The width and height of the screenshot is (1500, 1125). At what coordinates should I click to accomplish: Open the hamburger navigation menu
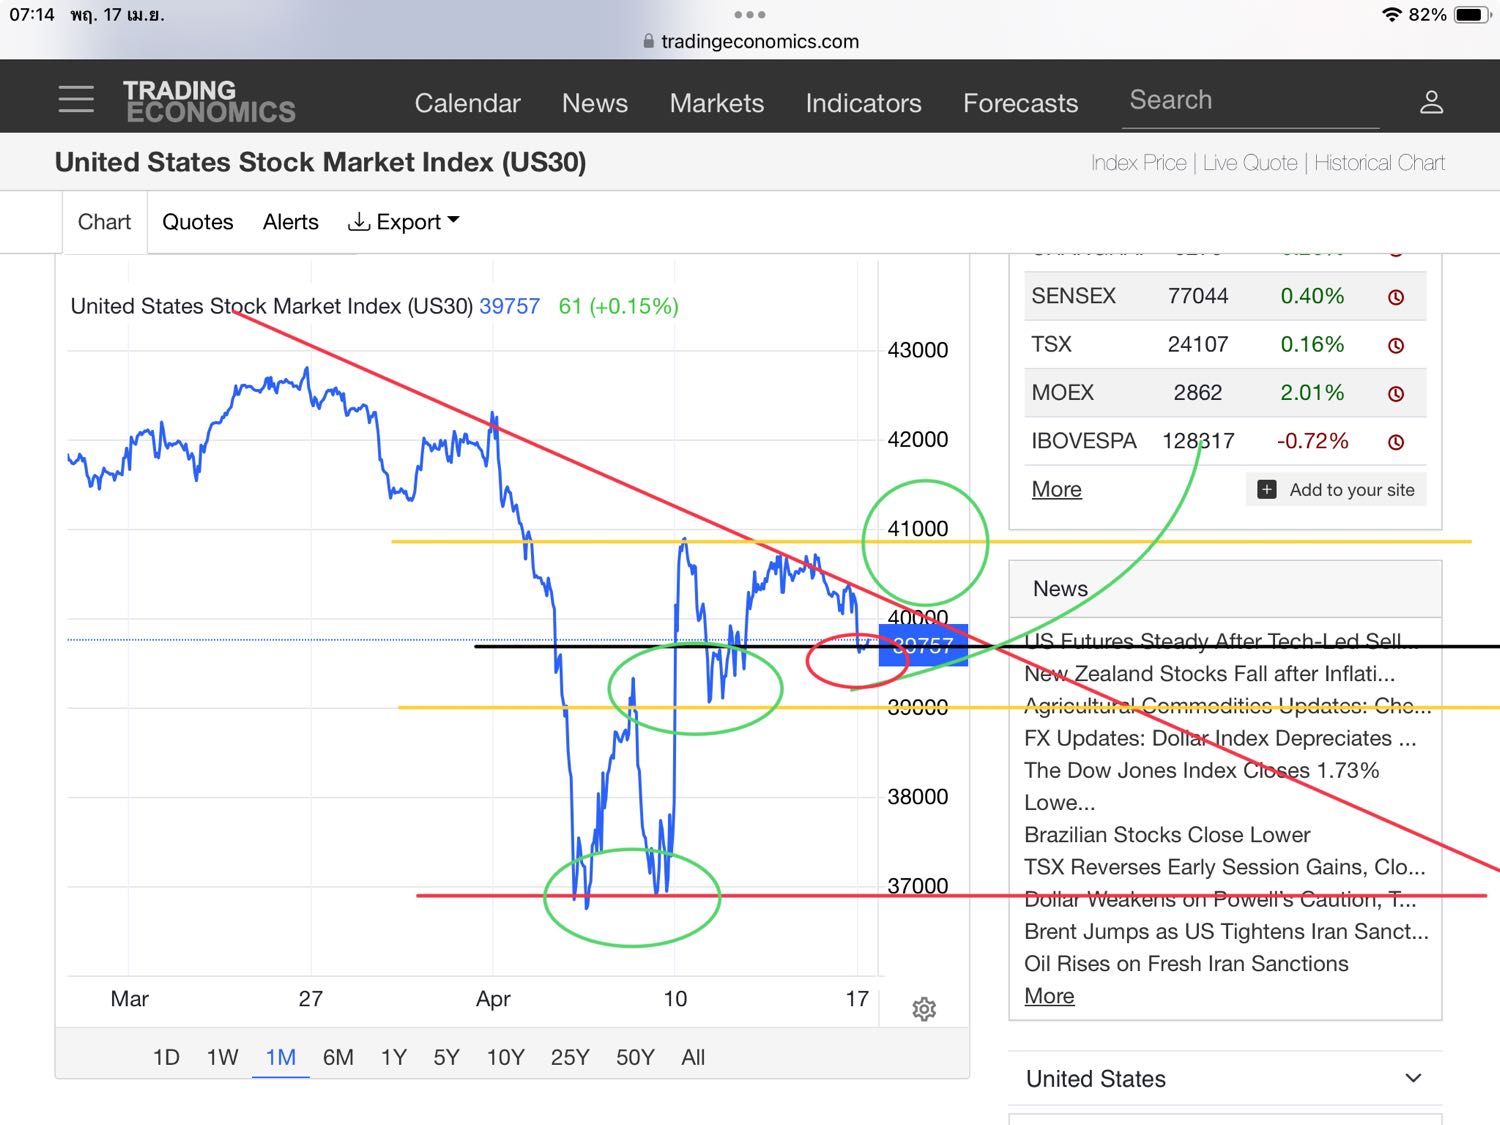(x=76, y=99)
